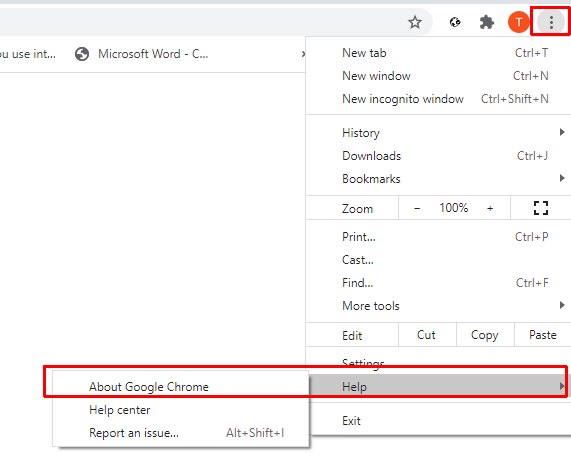
Task: Click the Copy button in Edit row
Action: coord(485,335)
